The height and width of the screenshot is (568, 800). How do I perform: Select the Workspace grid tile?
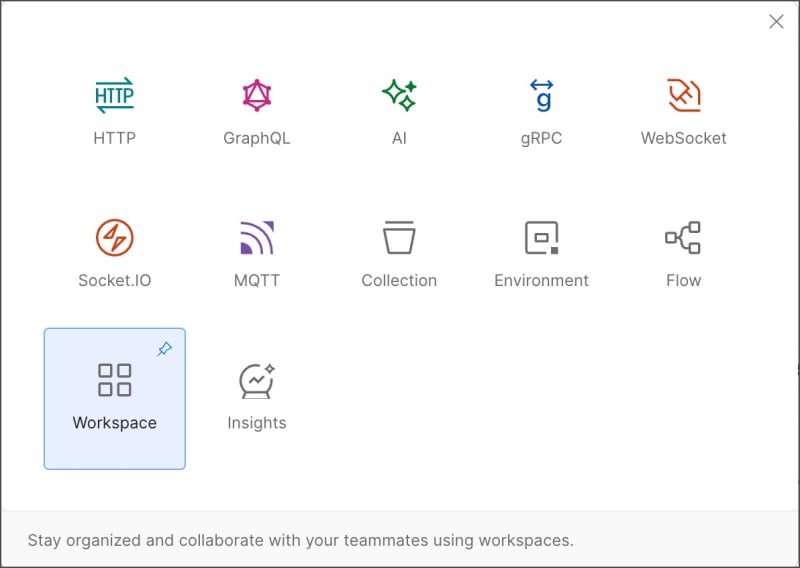[114, 399]
